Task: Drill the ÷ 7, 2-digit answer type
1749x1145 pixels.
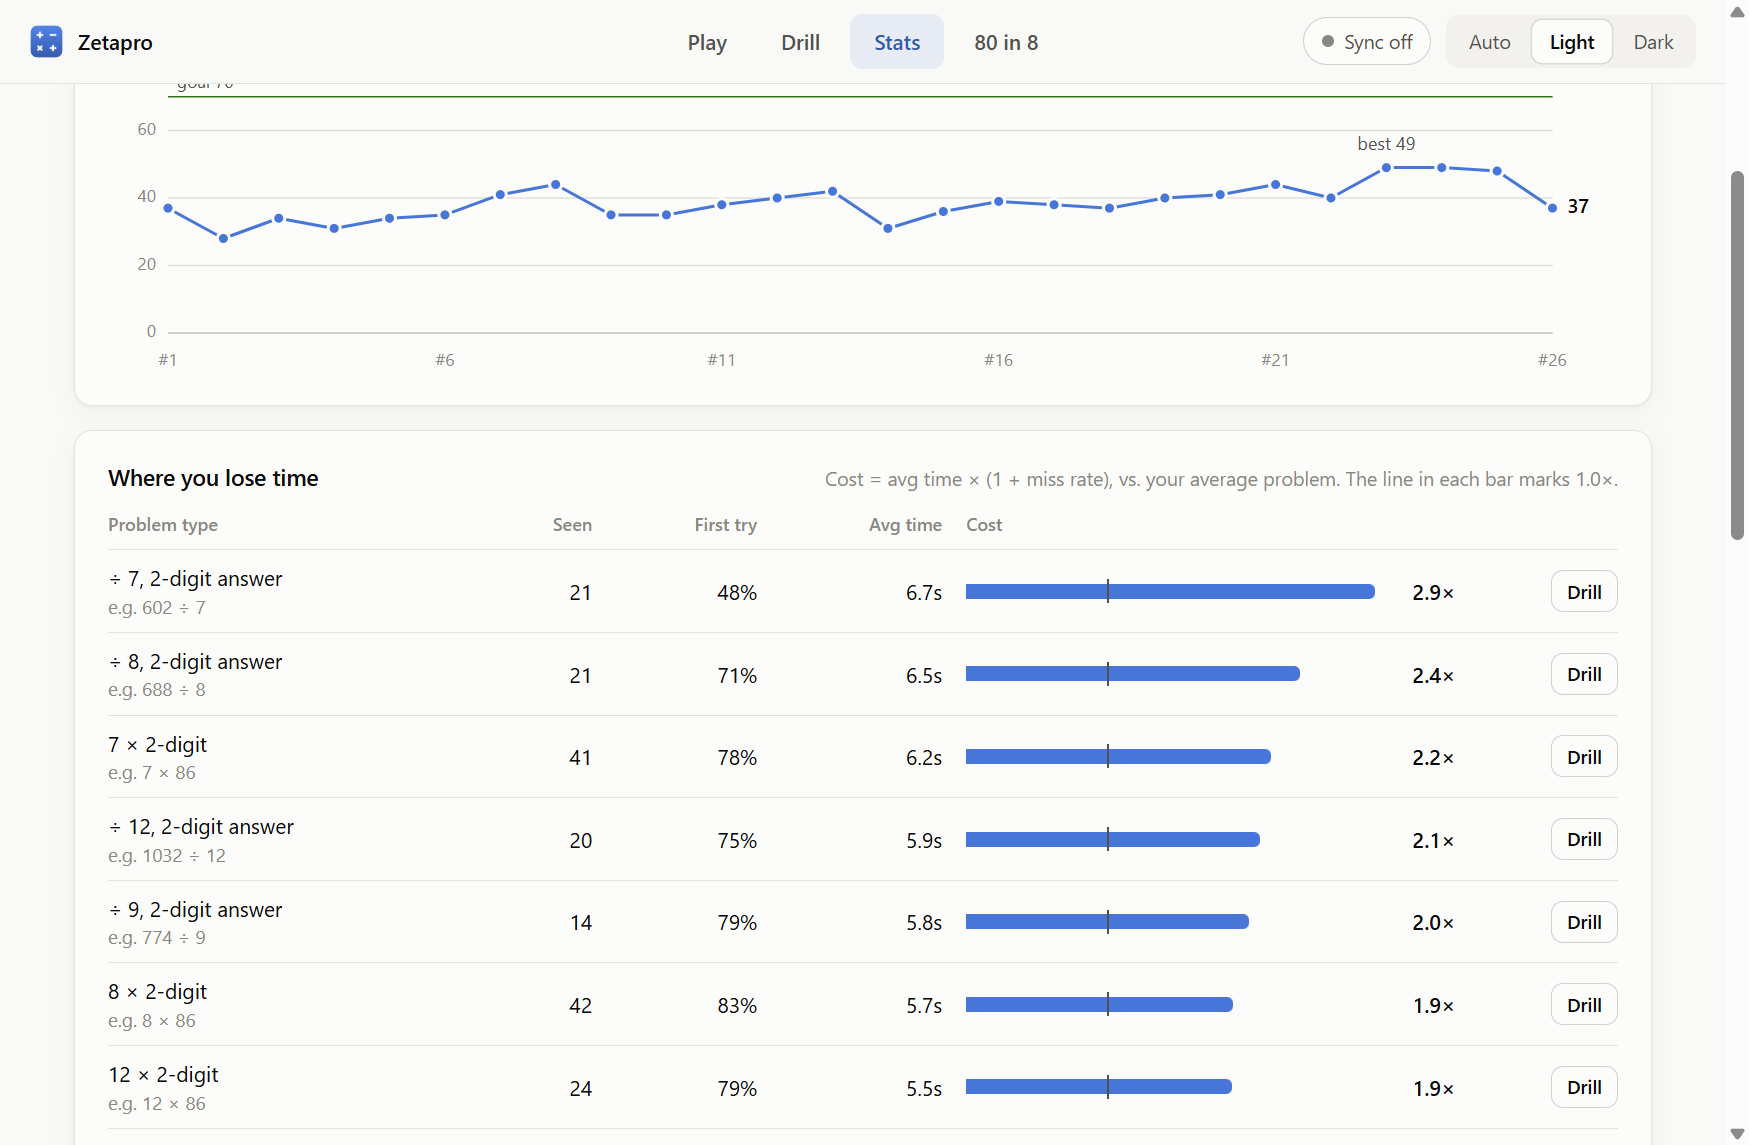Action: 1584,592
